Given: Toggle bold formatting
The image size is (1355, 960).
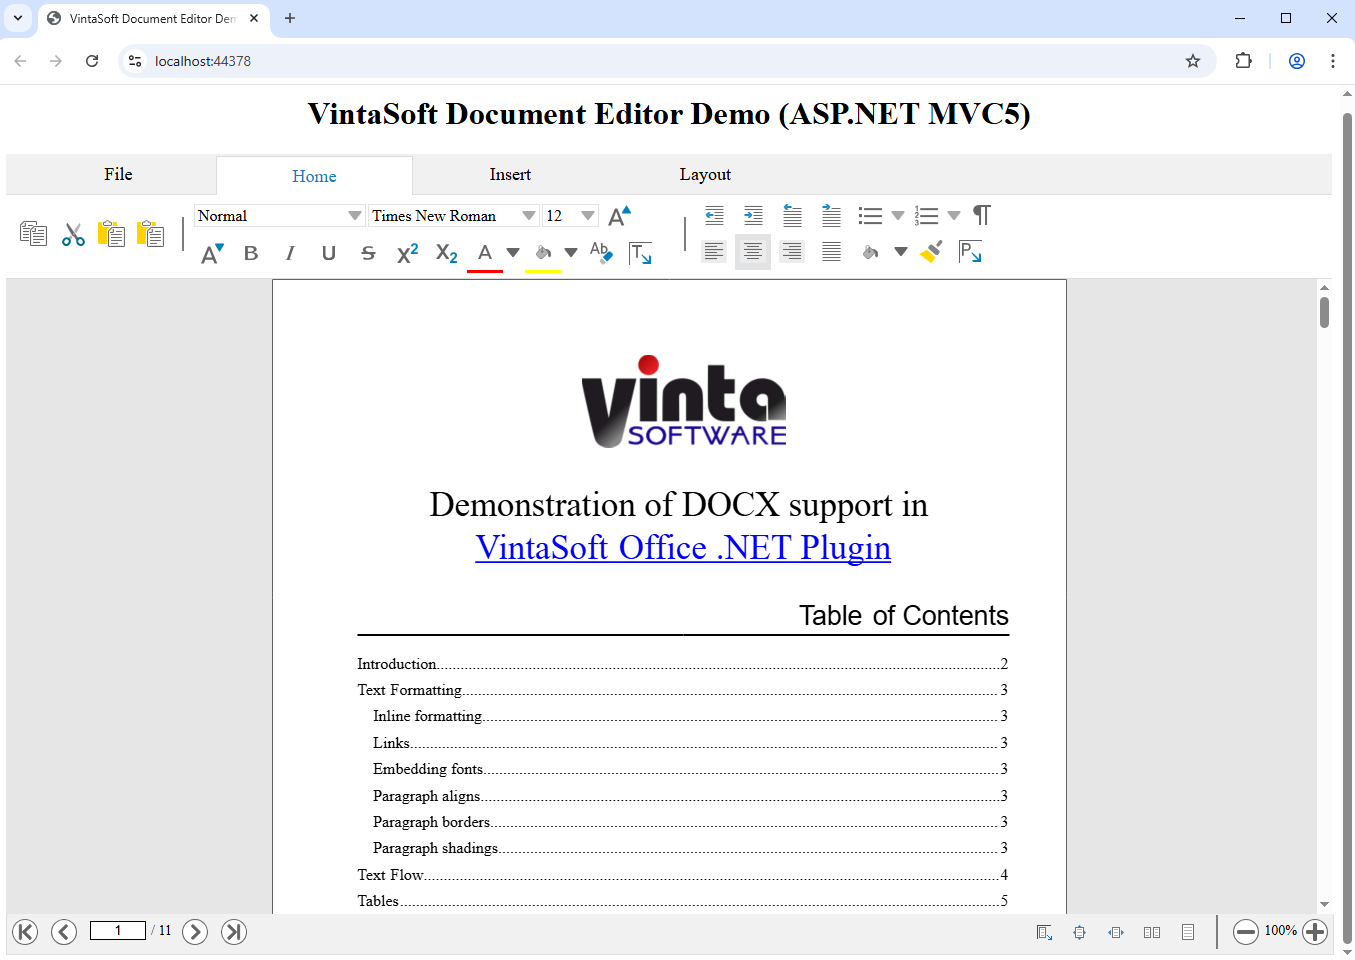Looking at the screenshot, I should pos(251,253).
